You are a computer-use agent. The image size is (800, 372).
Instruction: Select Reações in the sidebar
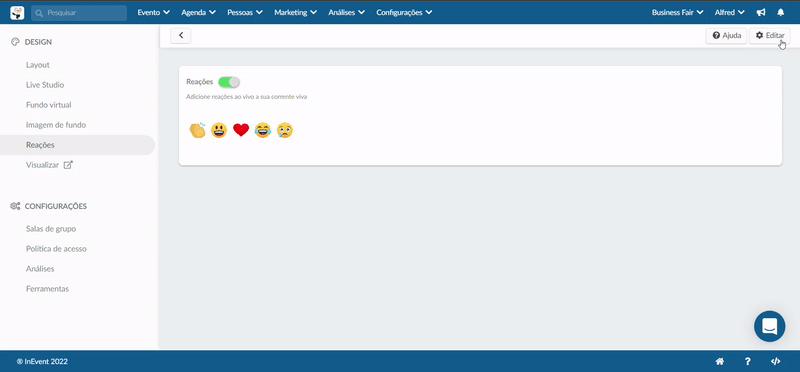coord(78,145)
